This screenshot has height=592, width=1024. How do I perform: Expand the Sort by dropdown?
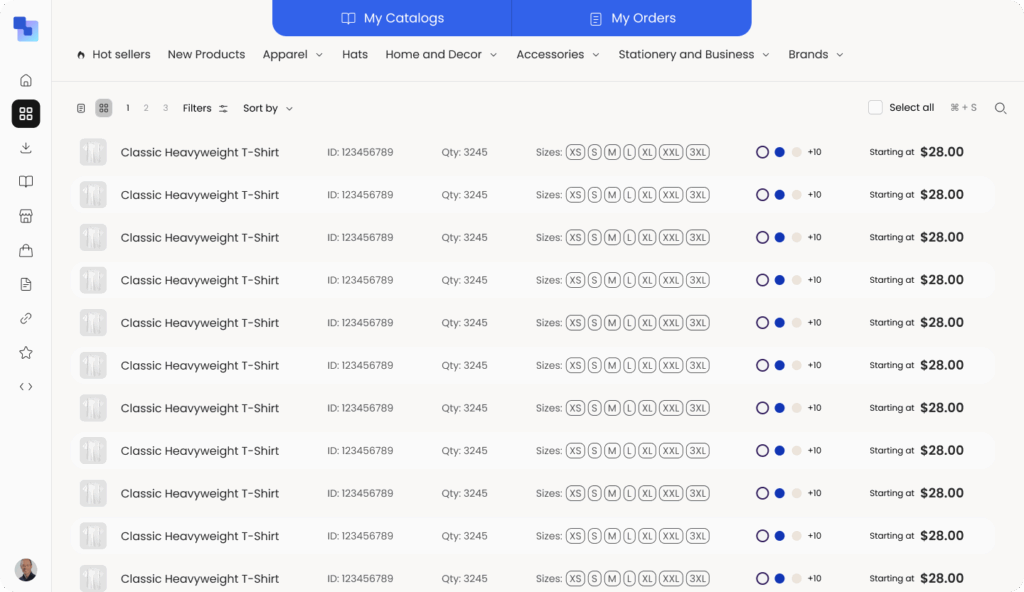[x=267, y=108]
